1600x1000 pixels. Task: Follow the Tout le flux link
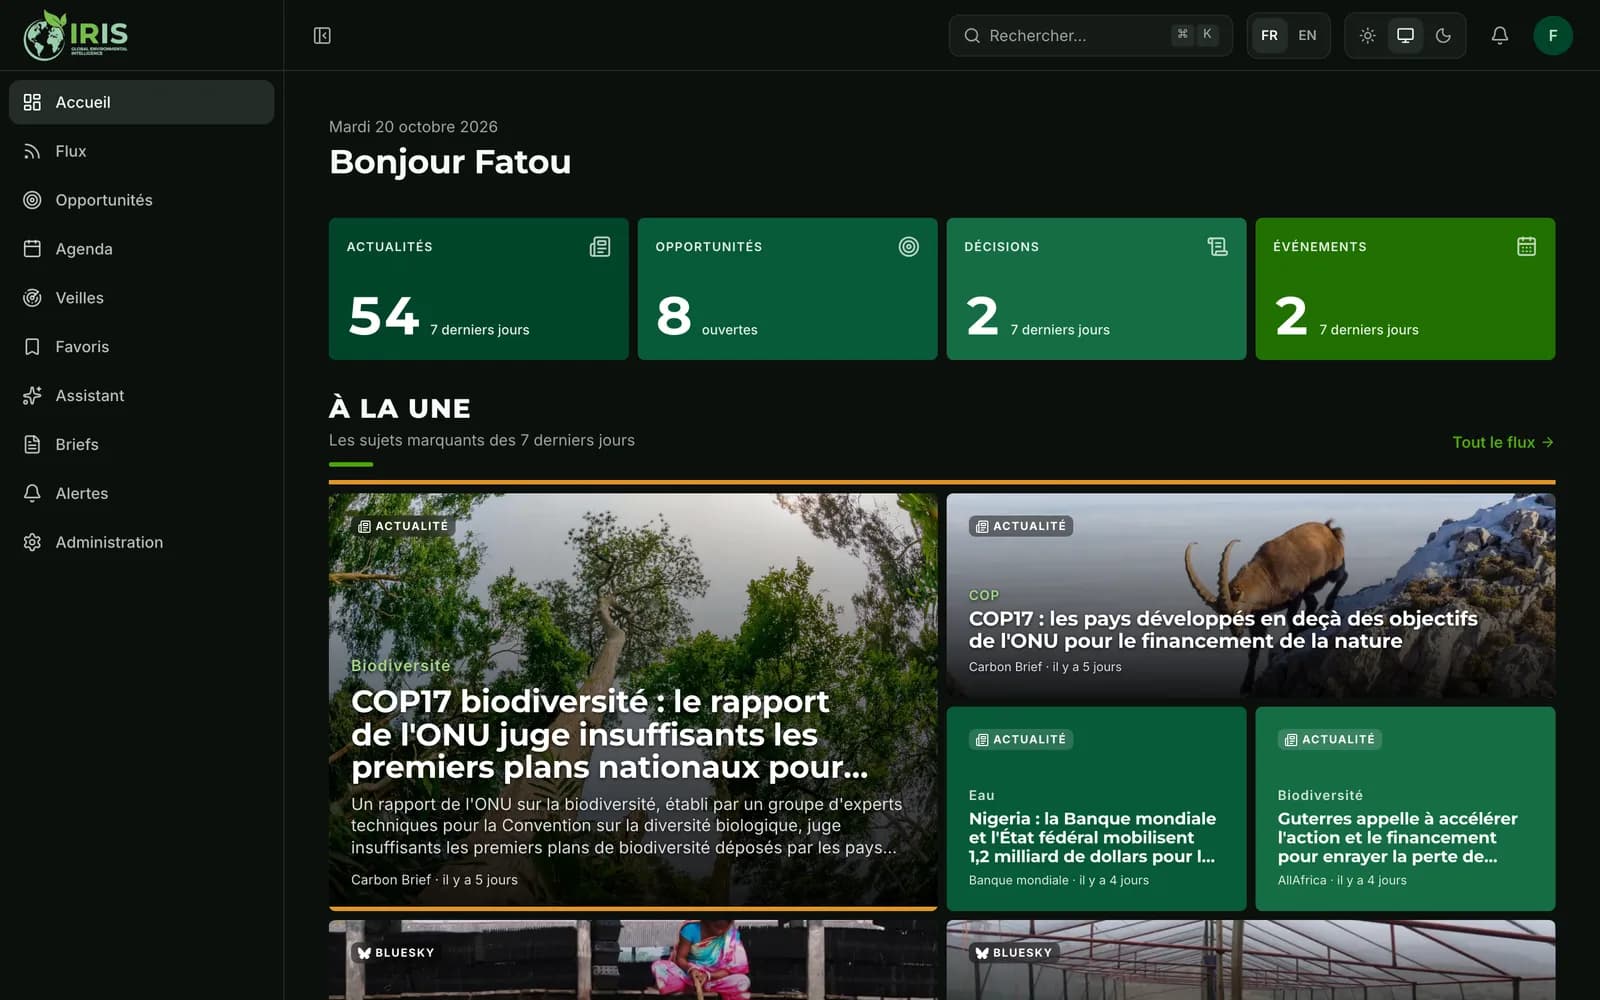tap(1503, 442)
